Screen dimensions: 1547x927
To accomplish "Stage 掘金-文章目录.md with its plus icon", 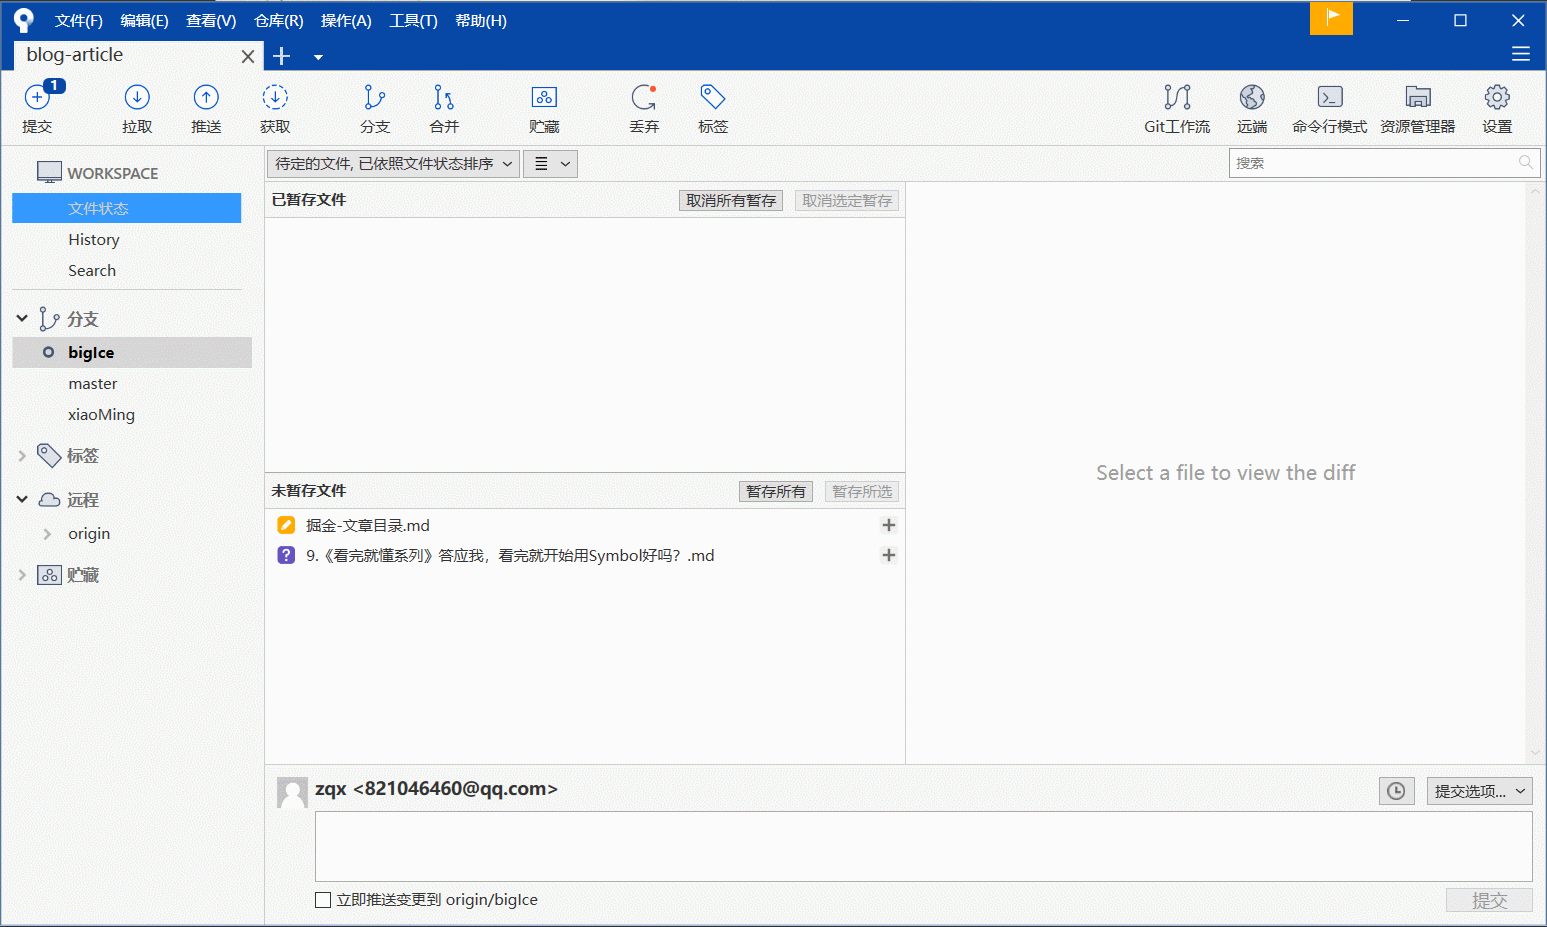I will pyautogui.click(x=888, y=525).
